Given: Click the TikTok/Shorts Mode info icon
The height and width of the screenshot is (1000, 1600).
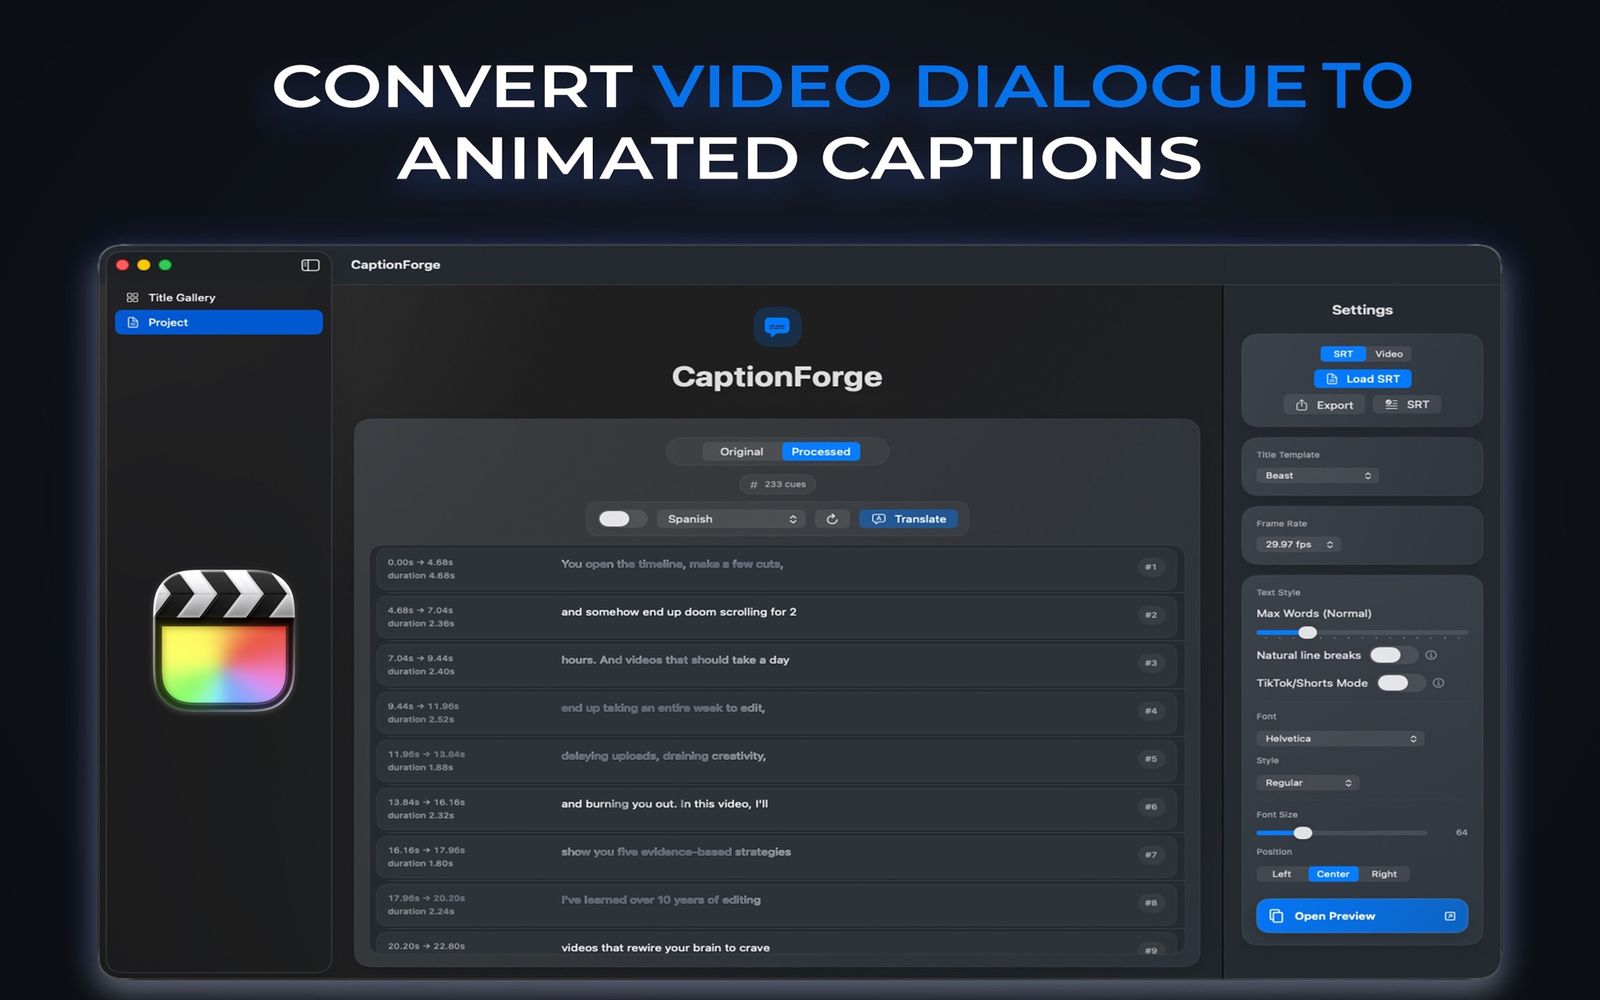Looking at the screenshot, I should (1438, 683).
